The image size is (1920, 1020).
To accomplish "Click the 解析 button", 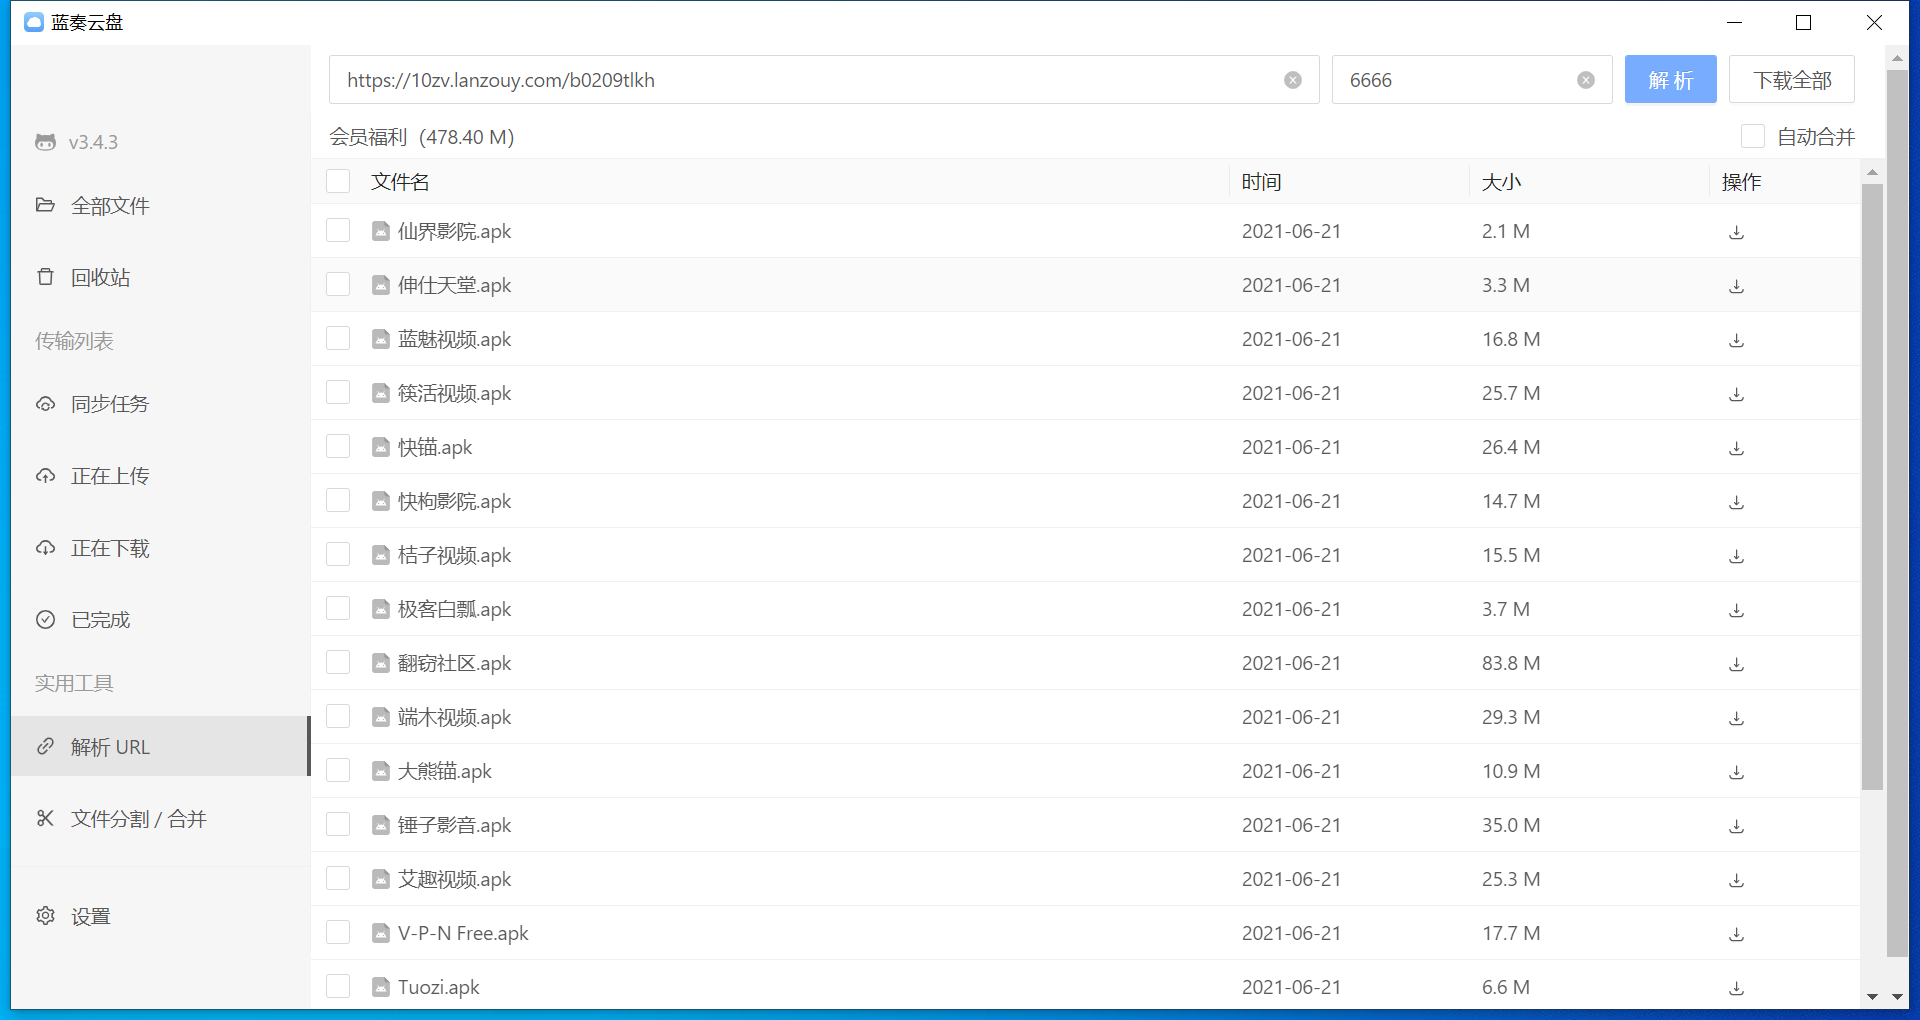I will (x=1670, y=79).
